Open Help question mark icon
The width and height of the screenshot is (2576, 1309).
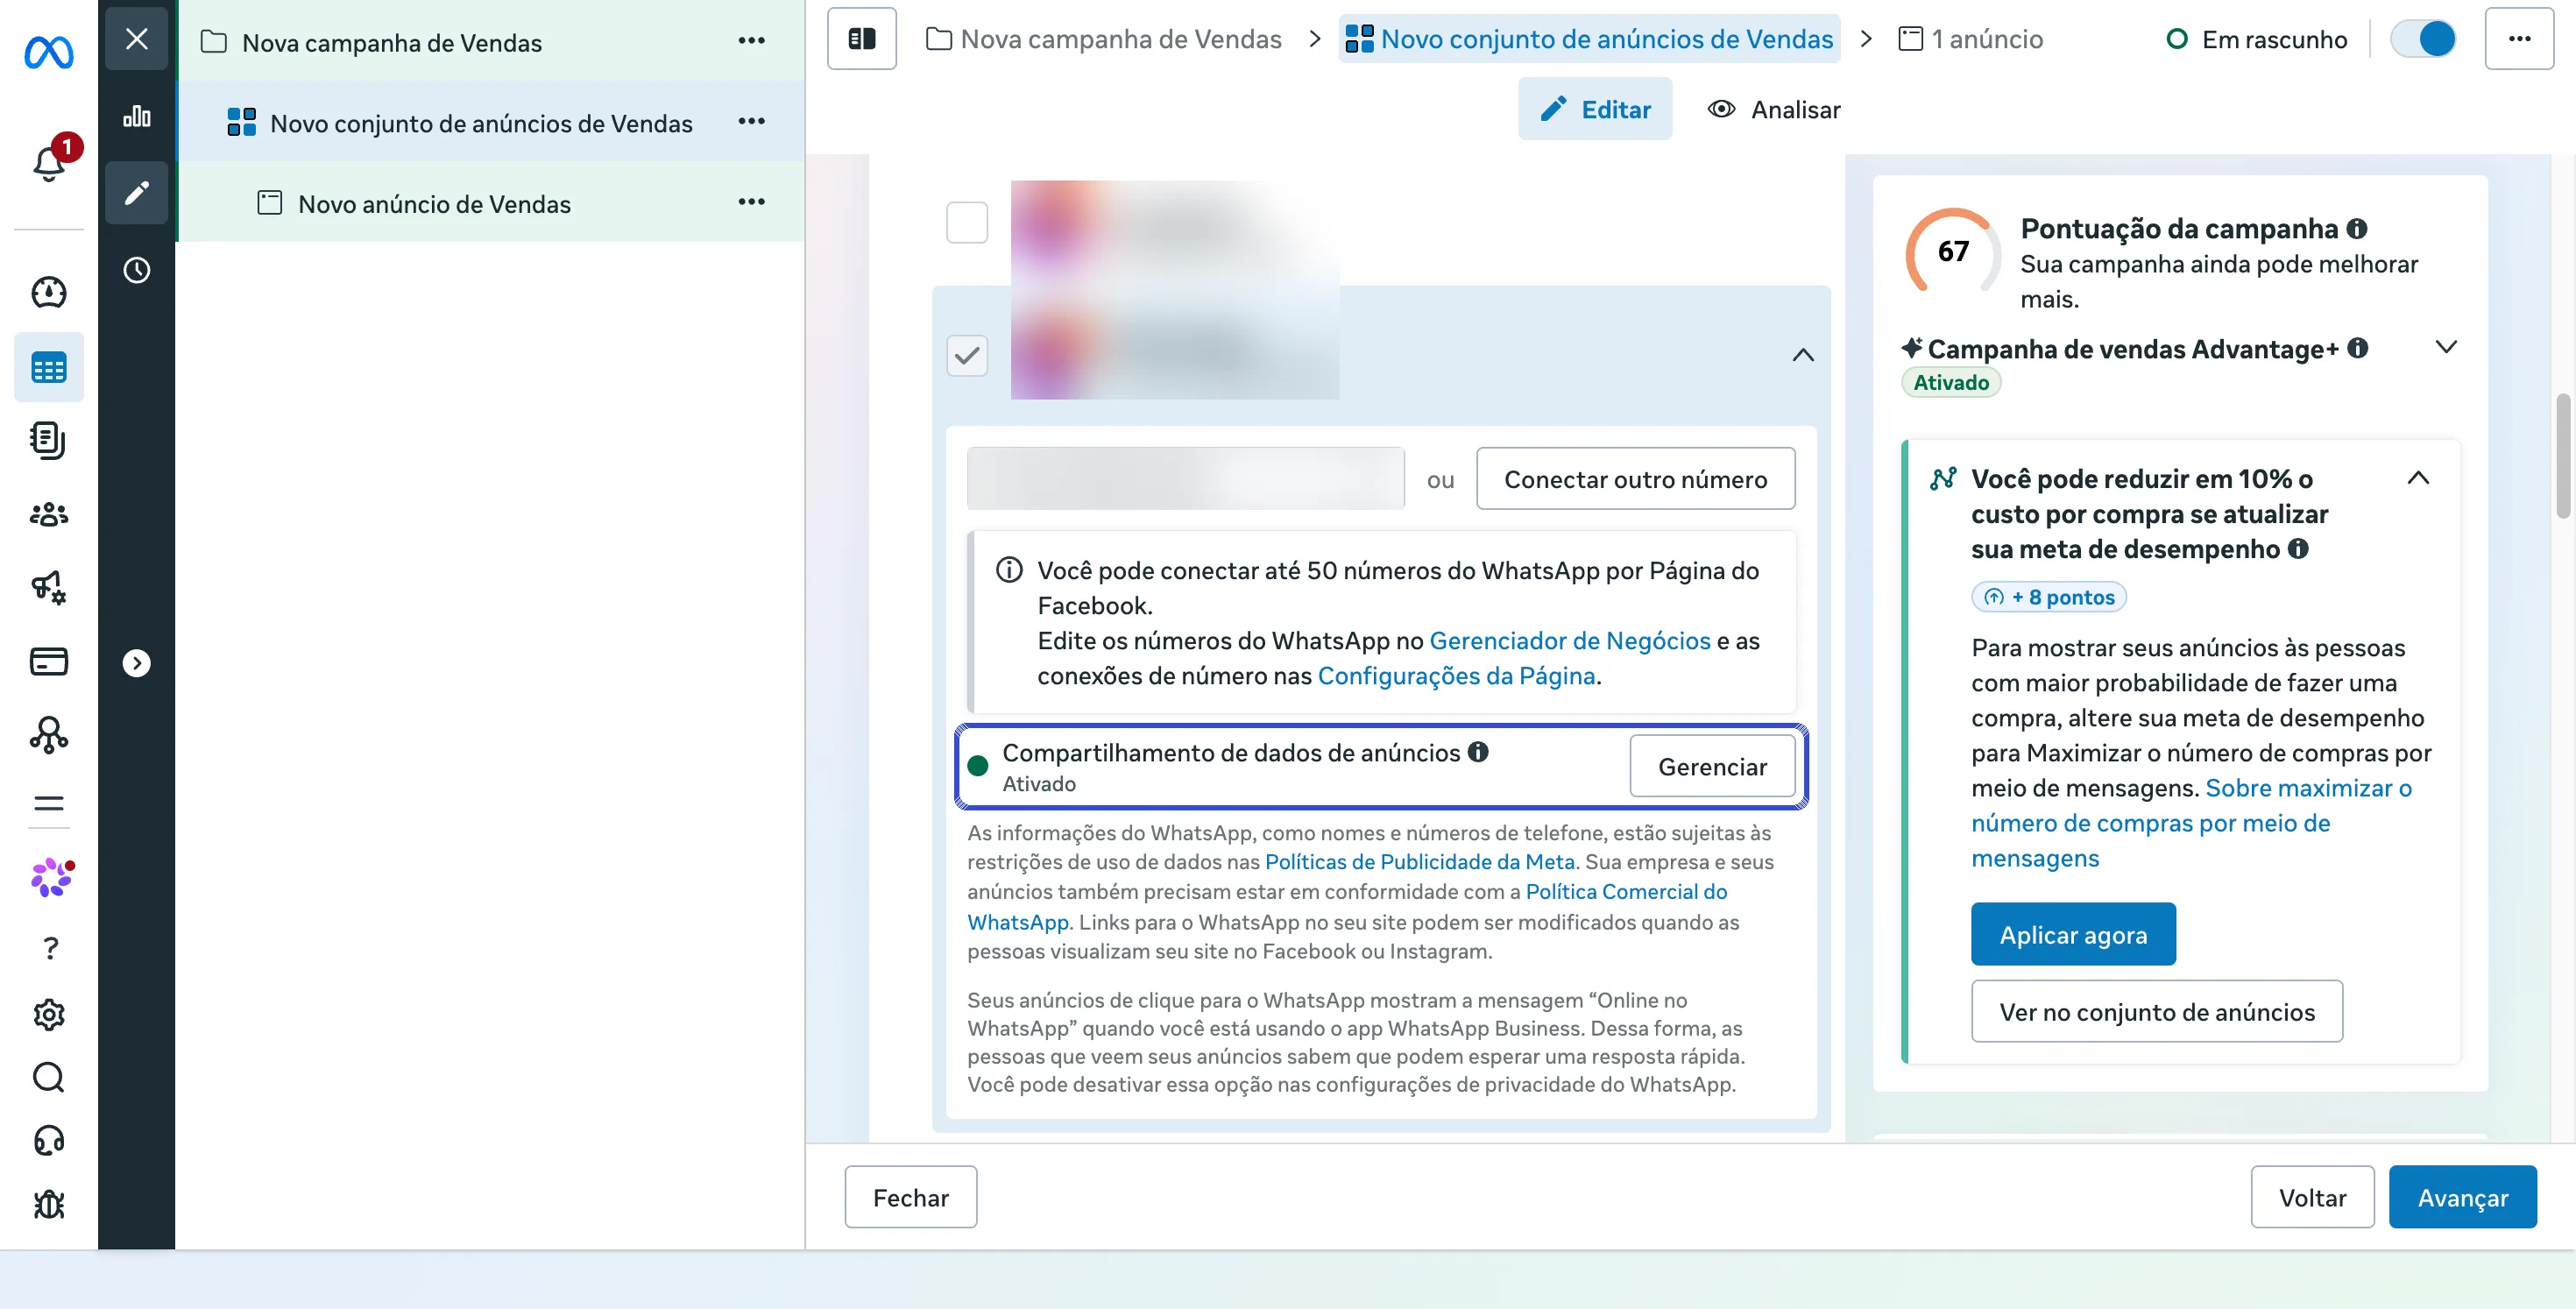(50, 947)
